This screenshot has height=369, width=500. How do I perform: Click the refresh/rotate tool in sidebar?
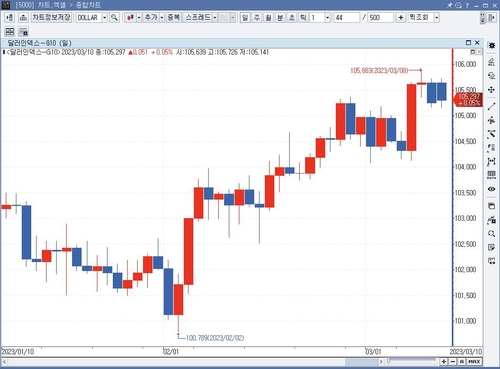pos(491,76)
